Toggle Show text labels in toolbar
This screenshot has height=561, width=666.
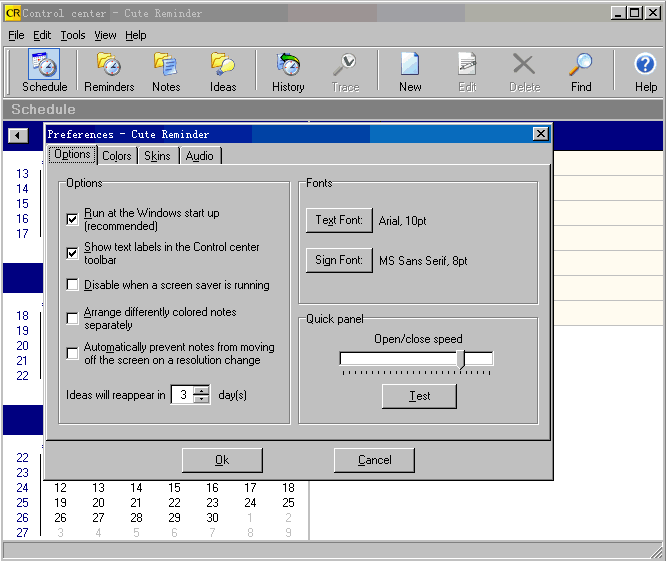pyautogui.click(x=73, y=254)
